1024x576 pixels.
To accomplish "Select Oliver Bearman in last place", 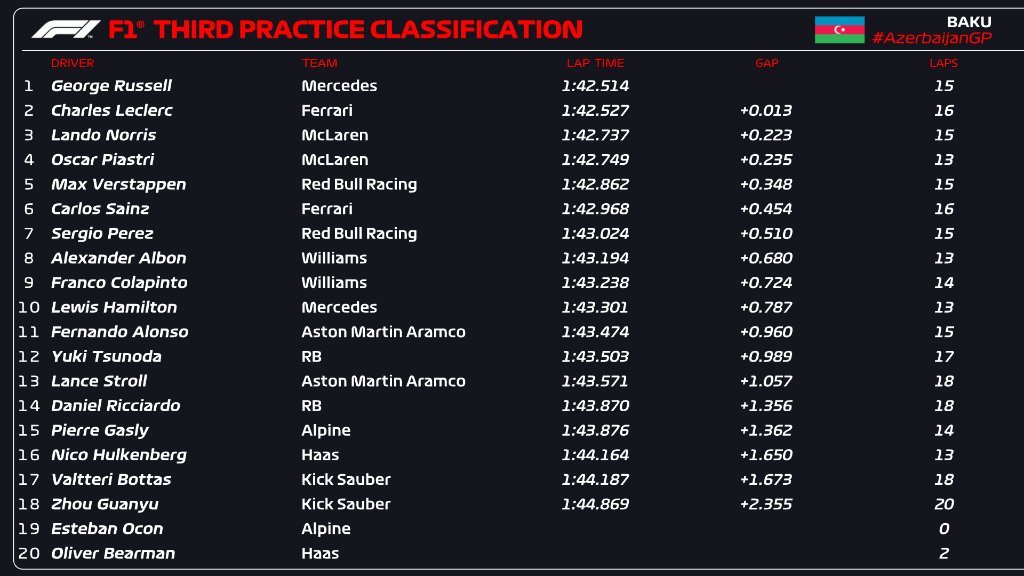I will pos(113,553).
